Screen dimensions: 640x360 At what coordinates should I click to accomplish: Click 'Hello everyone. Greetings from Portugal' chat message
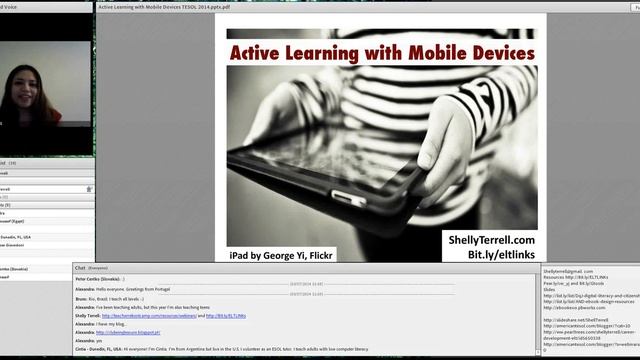click(x=122, y=289)
